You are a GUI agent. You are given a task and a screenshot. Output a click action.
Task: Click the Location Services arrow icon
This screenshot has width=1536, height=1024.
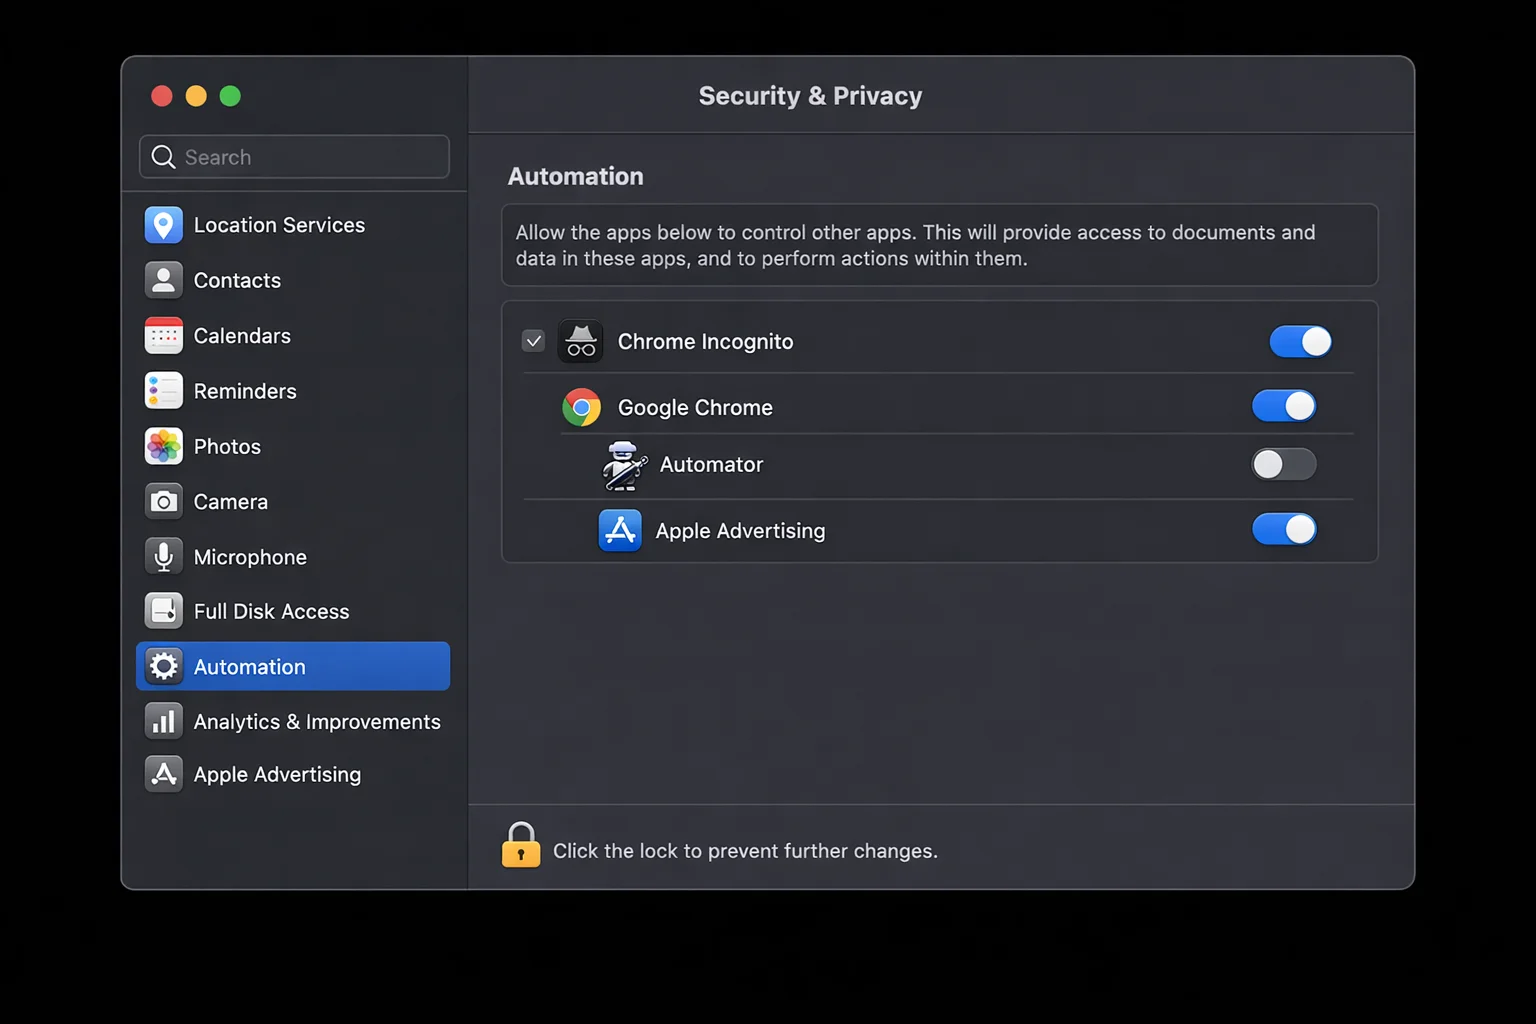[x=163, y=225]
